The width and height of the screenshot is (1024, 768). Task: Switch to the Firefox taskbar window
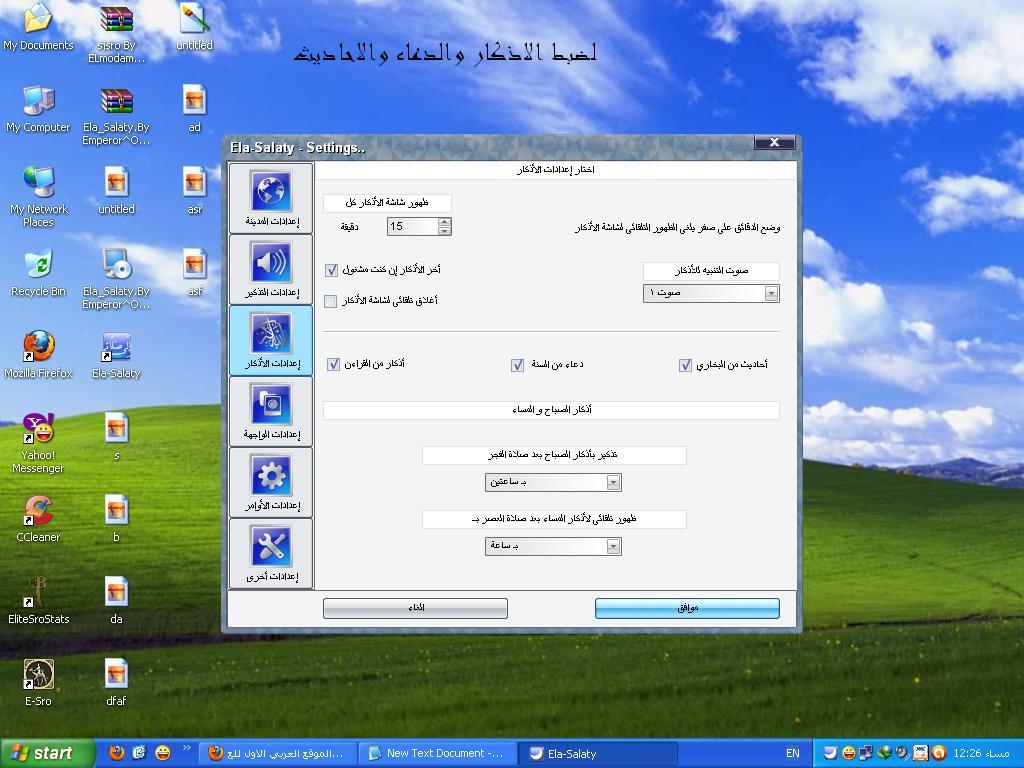(277, 754)
